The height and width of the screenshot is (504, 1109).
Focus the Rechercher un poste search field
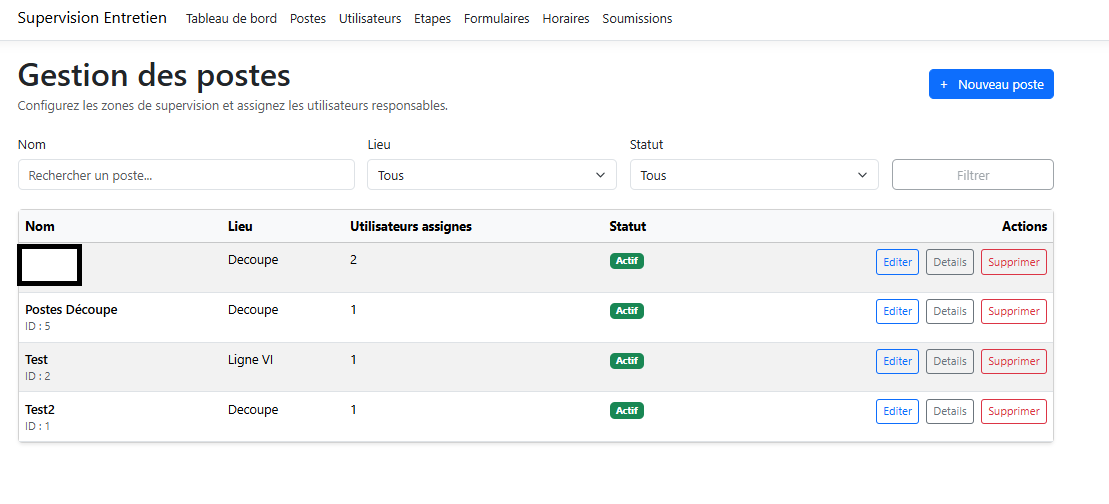(x=186, y=175)
